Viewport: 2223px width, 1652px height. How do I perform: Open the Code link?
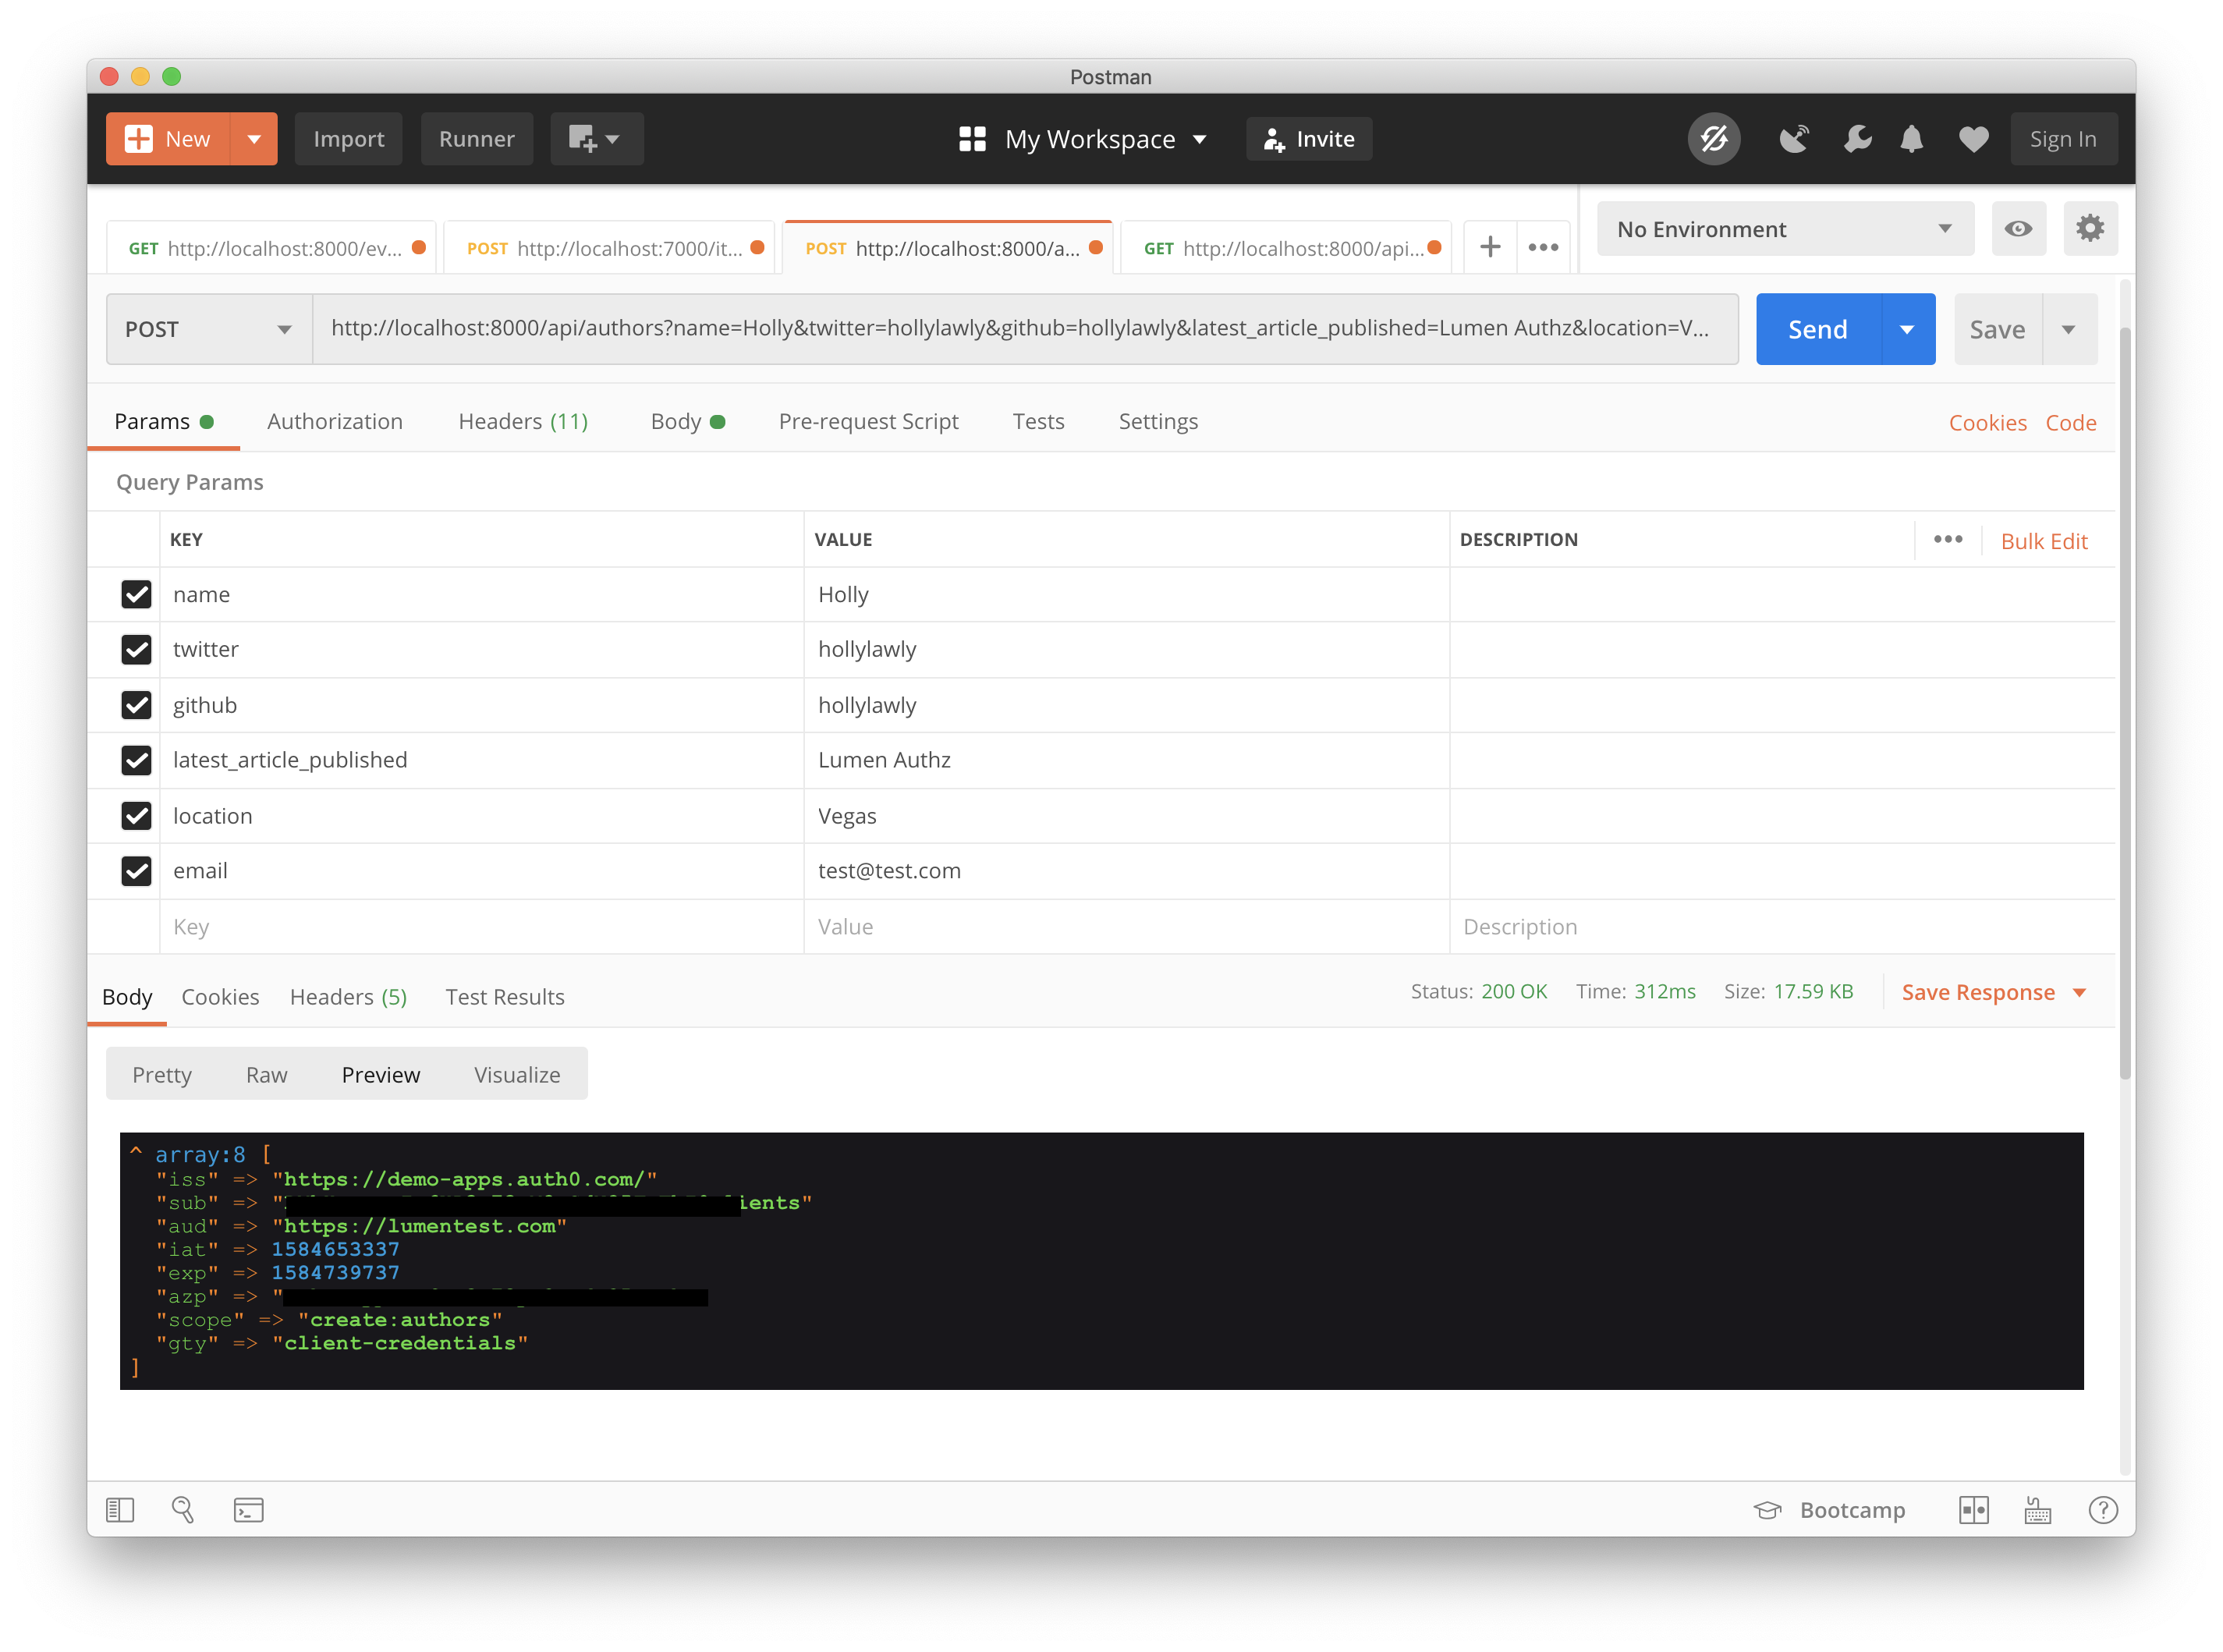pyautogui.click(x=2070, y=423)
